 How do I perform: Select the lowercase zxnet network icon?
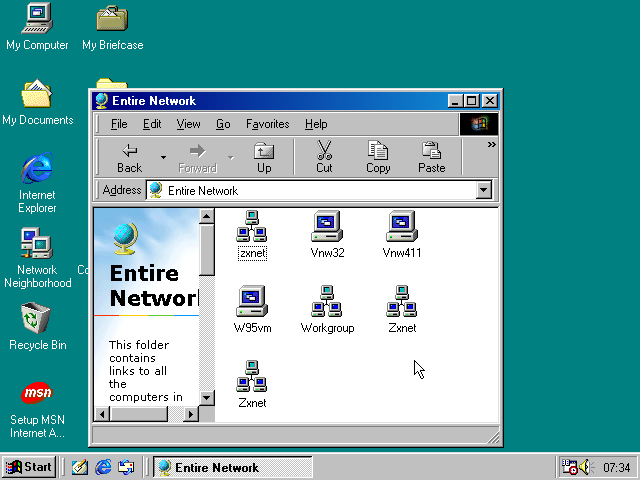(x=252, y=234)
